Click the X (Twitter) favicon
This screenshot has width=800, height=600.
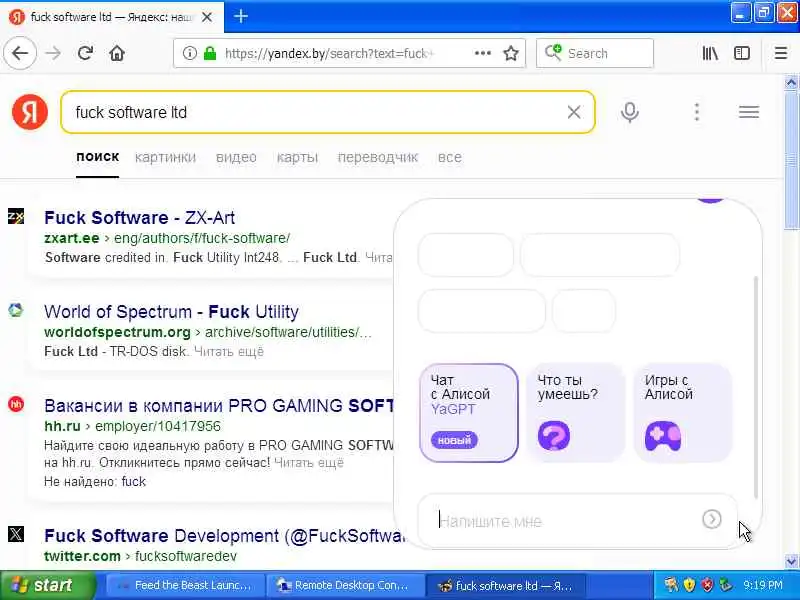tap(16, 534)
